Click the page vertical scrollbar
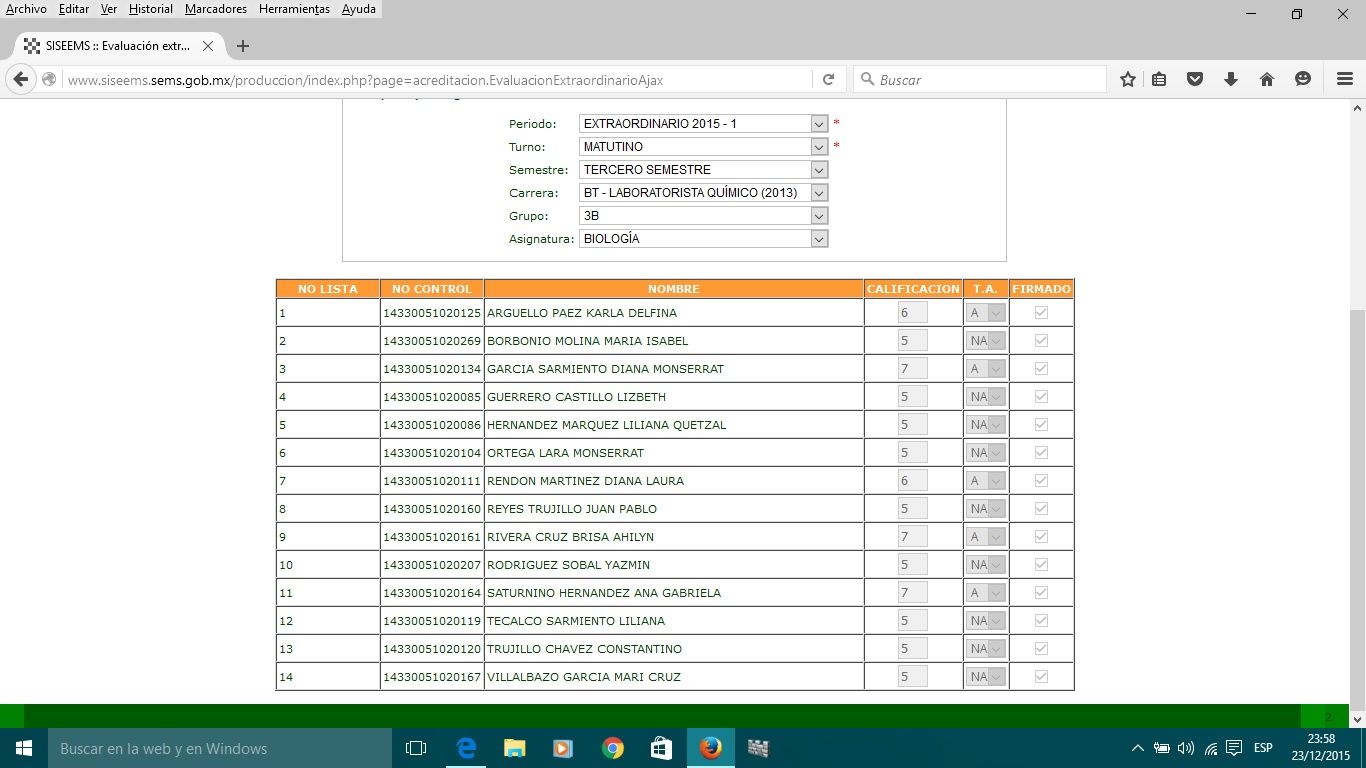The image size is (1366, 768). 1357,414
